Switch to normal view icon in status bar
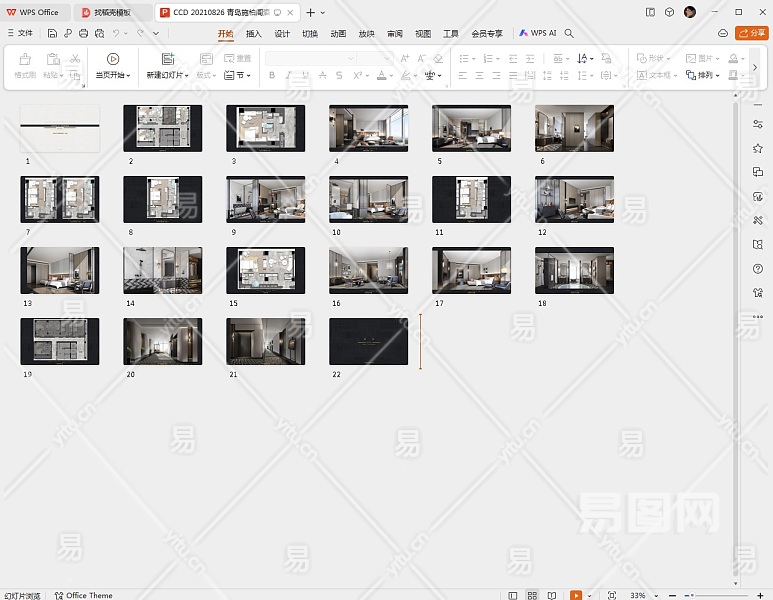 [513, 595]
